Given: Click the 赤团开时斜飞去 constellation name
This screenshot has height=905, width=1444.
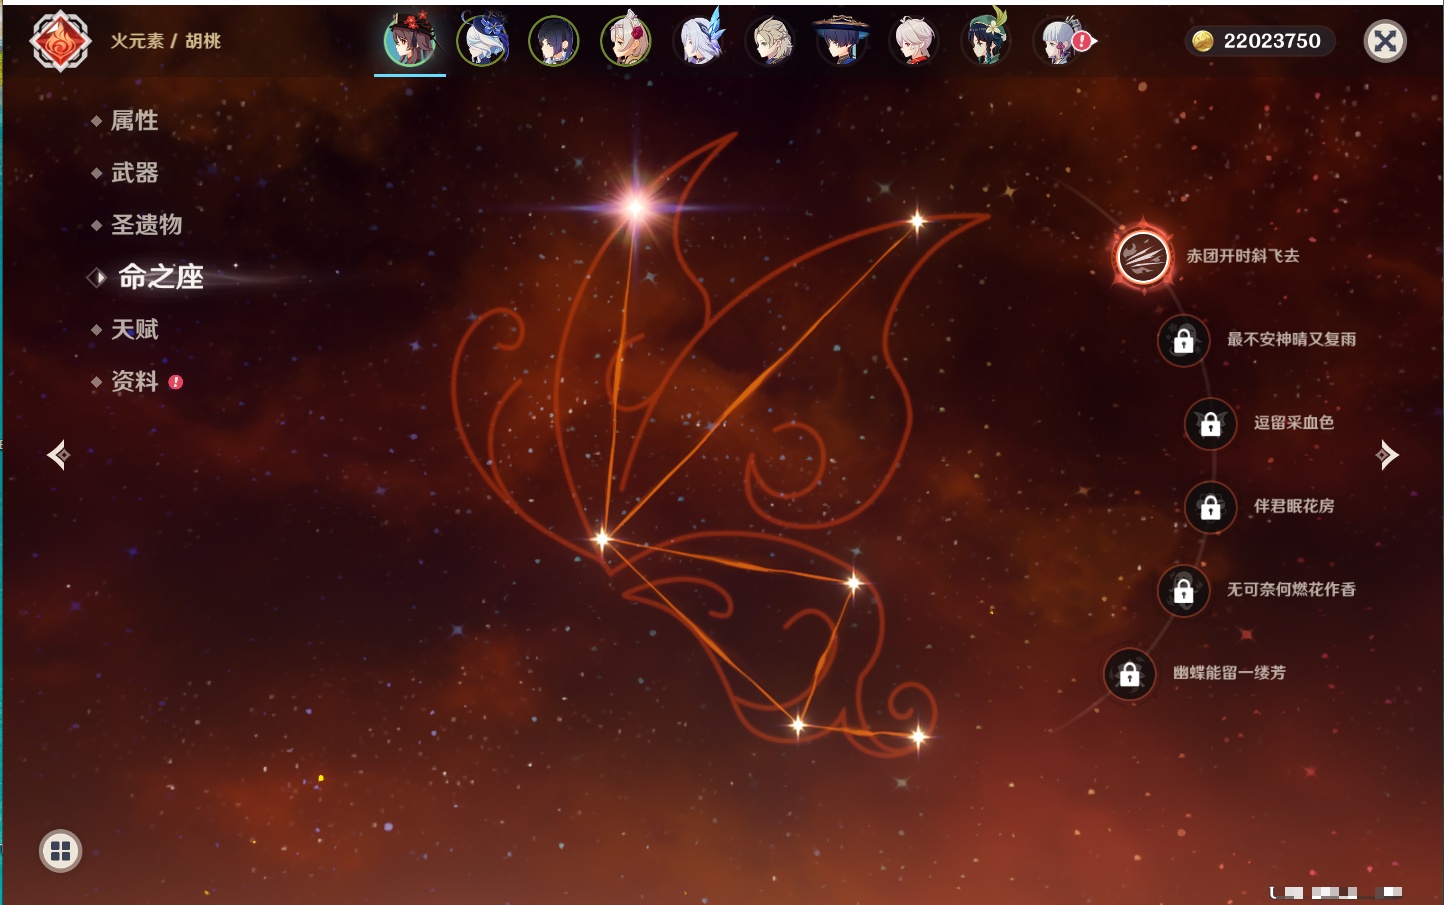Looking at the screenshot, I should pos(1243,256).
